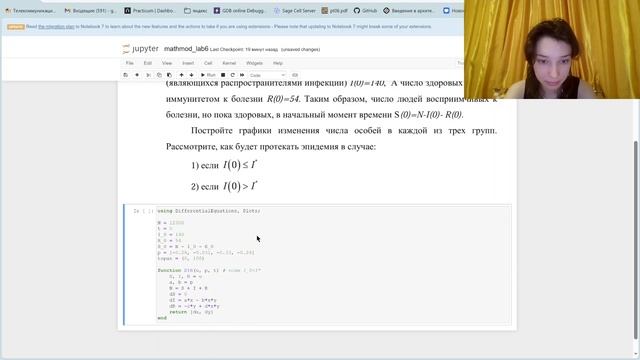Open the bookmark folder in the bar
The height and width of the screenshot is (360, 640).
(196, 11)
